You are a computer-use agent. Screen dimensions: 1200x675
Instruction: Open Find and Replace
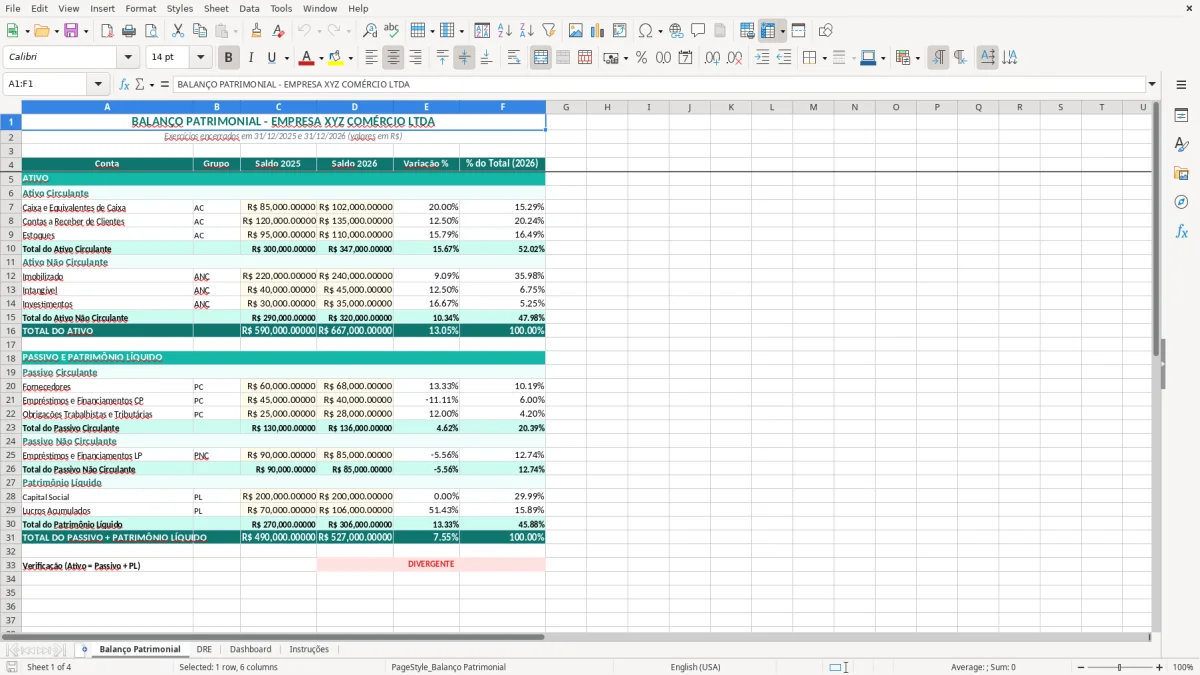(370, 31)
